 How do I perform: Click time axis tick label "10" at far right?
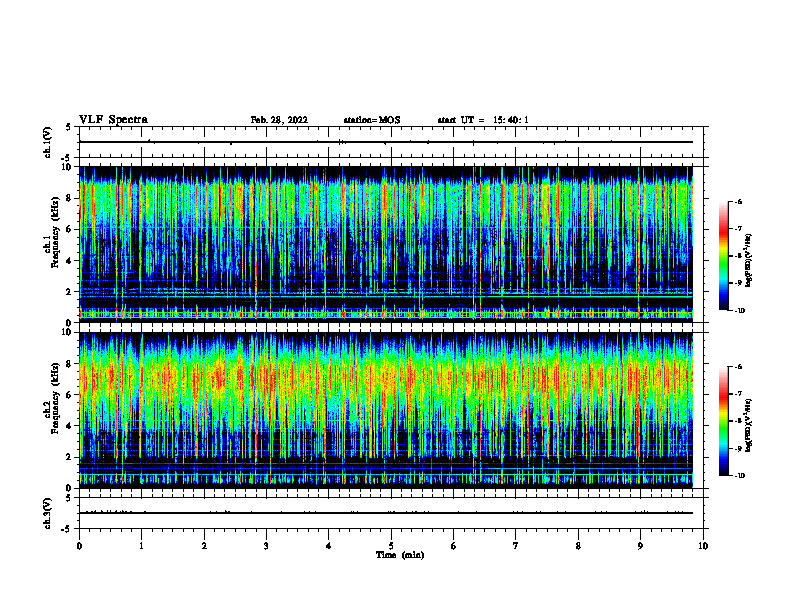tap(703, 546)
